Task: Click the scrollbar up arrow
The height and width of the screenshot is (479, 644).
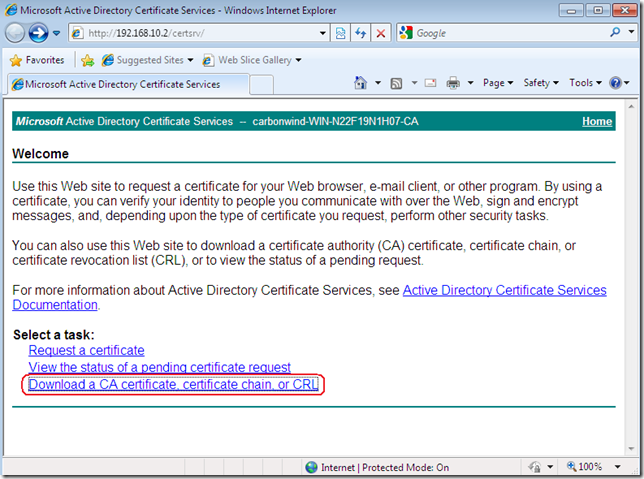Action: 631,106
